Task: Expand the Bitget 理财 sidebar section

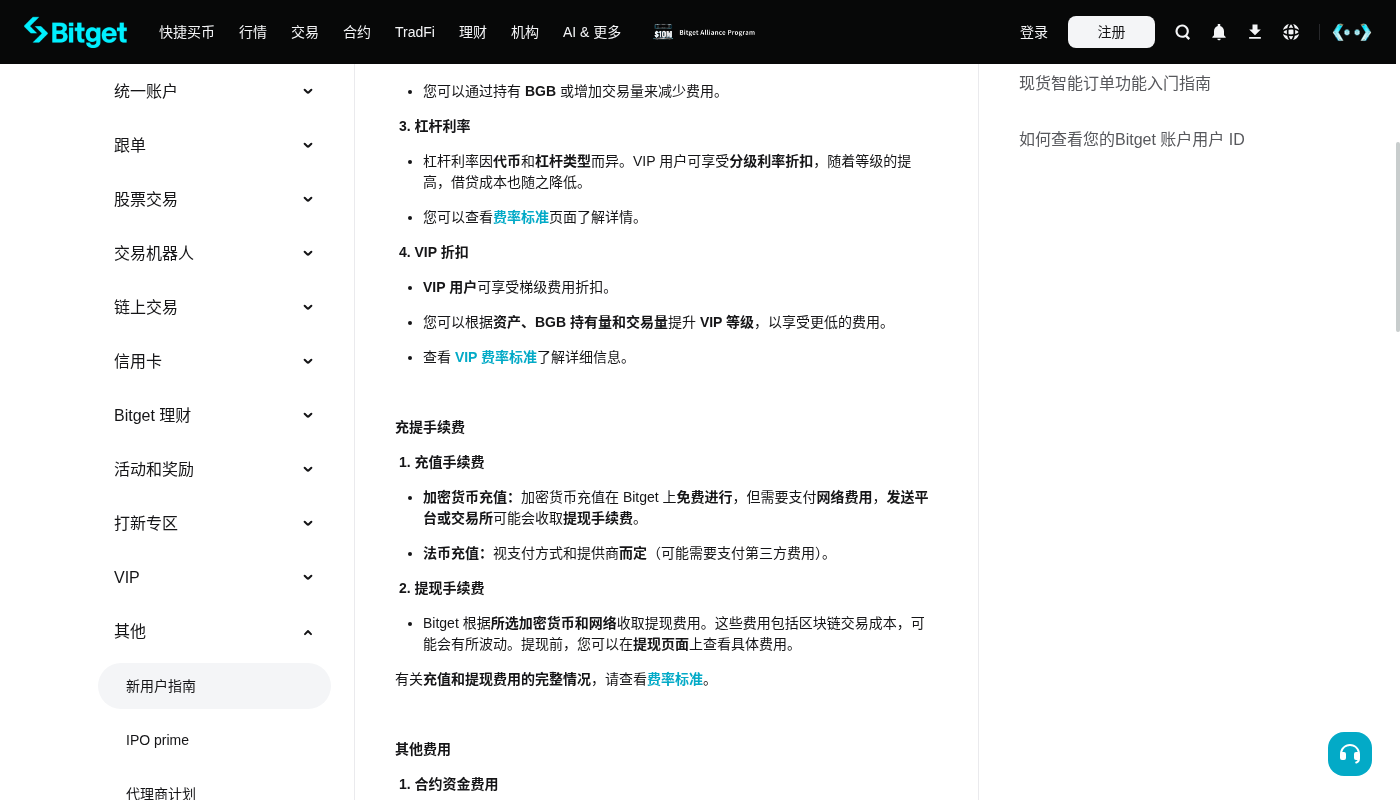Action: (214, 415)
